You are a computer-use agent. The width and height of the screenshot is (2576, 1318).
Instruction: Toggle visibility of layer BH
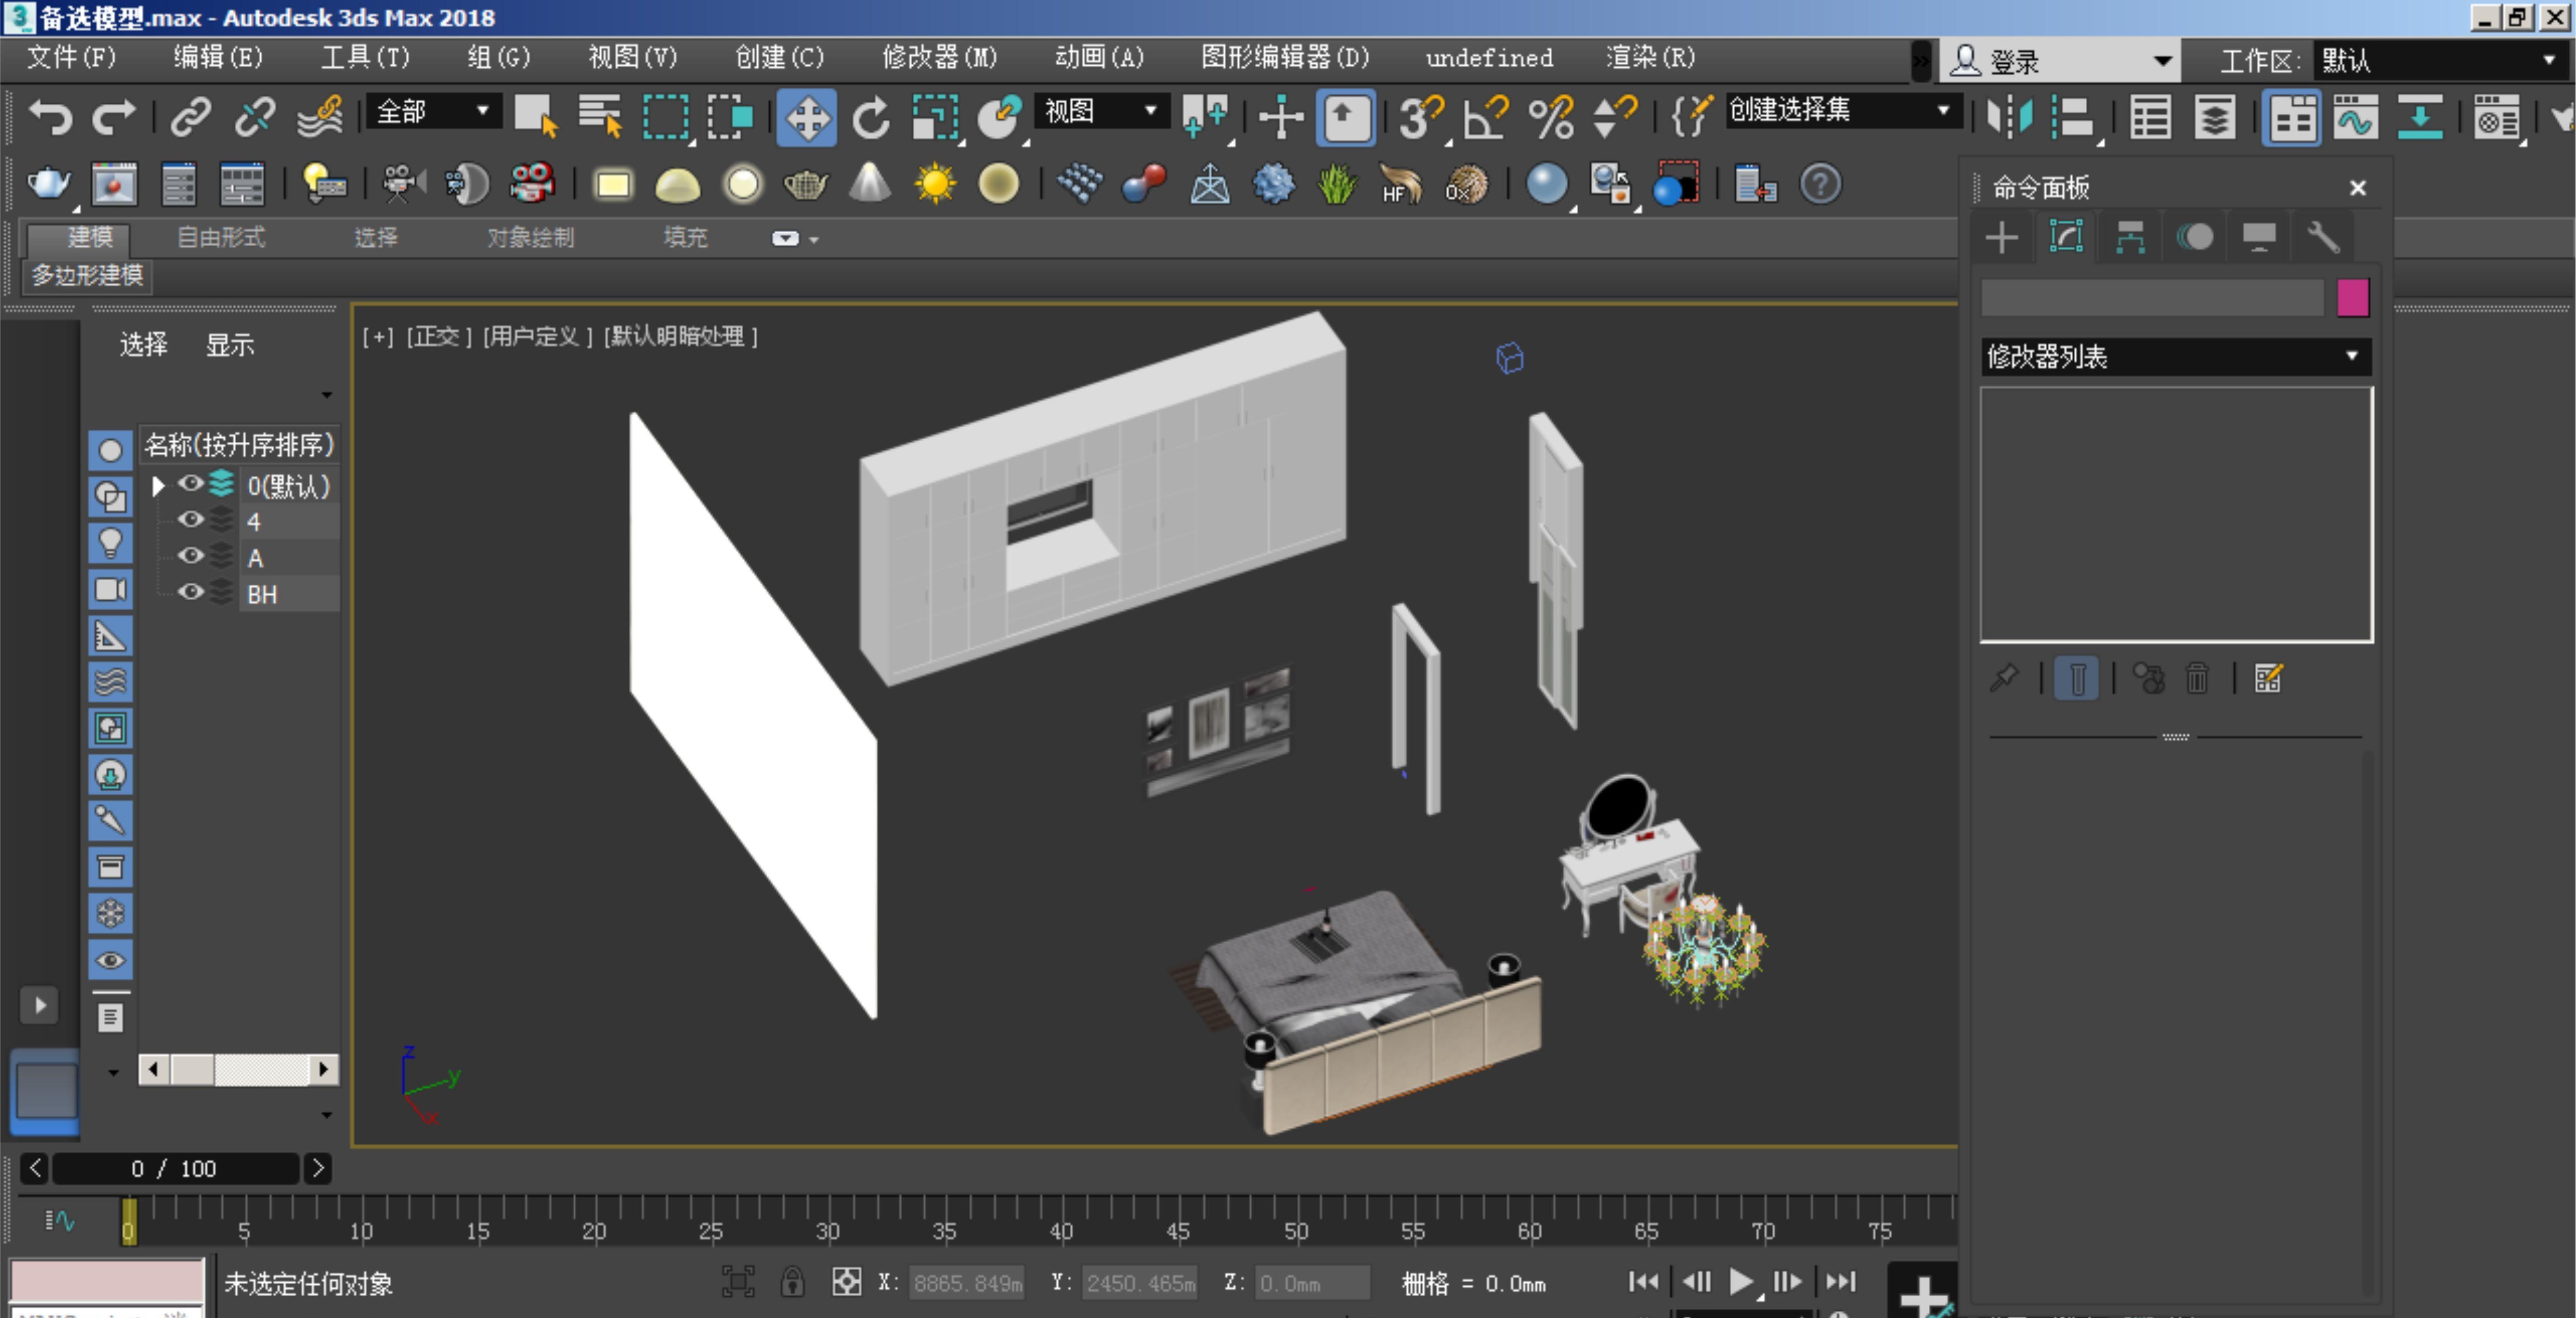[190, 592]
